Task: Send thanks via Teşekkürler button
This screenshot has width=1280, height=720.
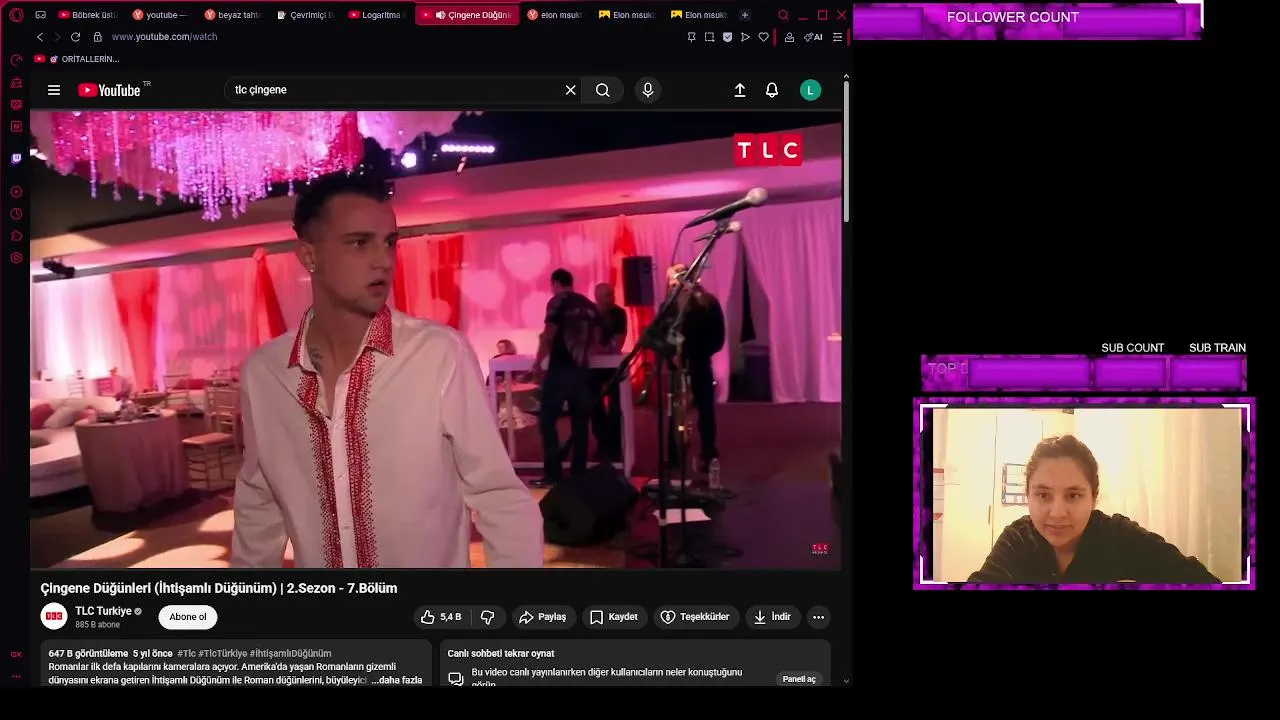Action: click(695, 617)
